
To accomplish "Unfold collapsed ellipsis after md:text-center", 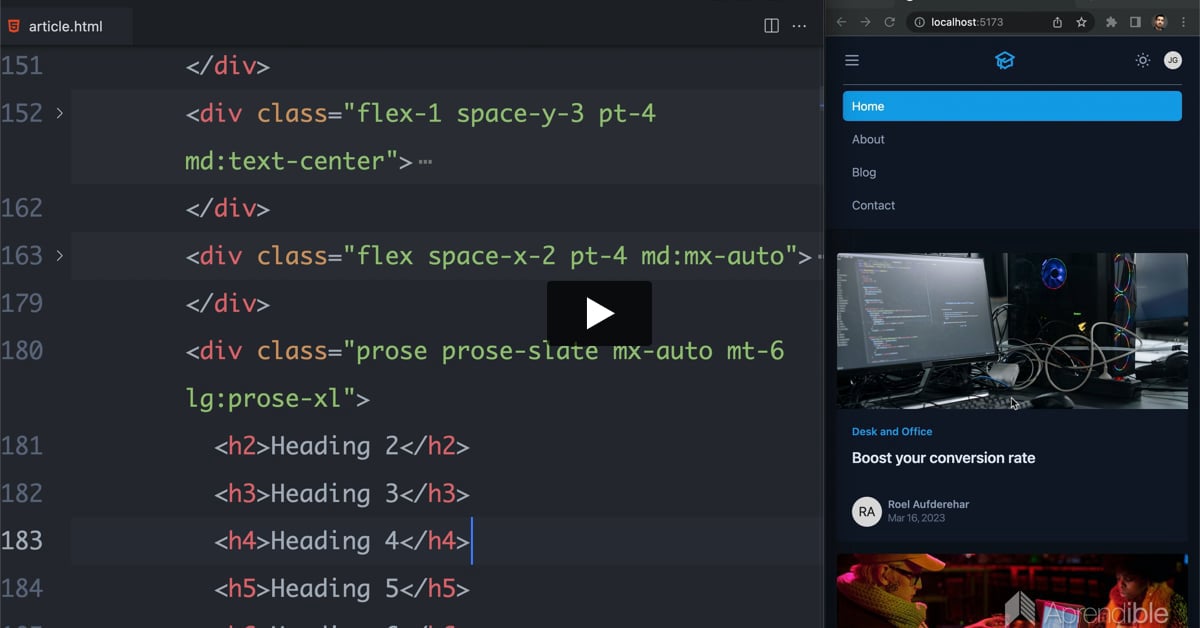I will (x=425, y=161).
